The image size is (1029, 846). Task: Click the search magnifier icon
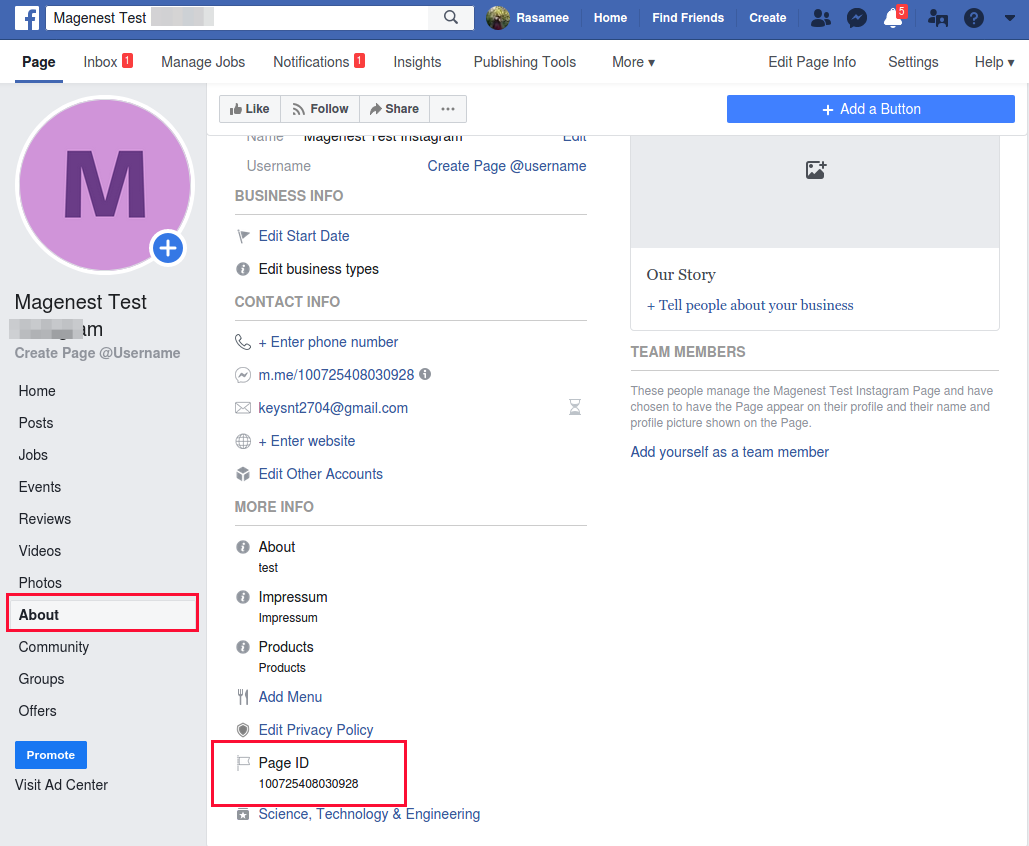coord(451,18)
